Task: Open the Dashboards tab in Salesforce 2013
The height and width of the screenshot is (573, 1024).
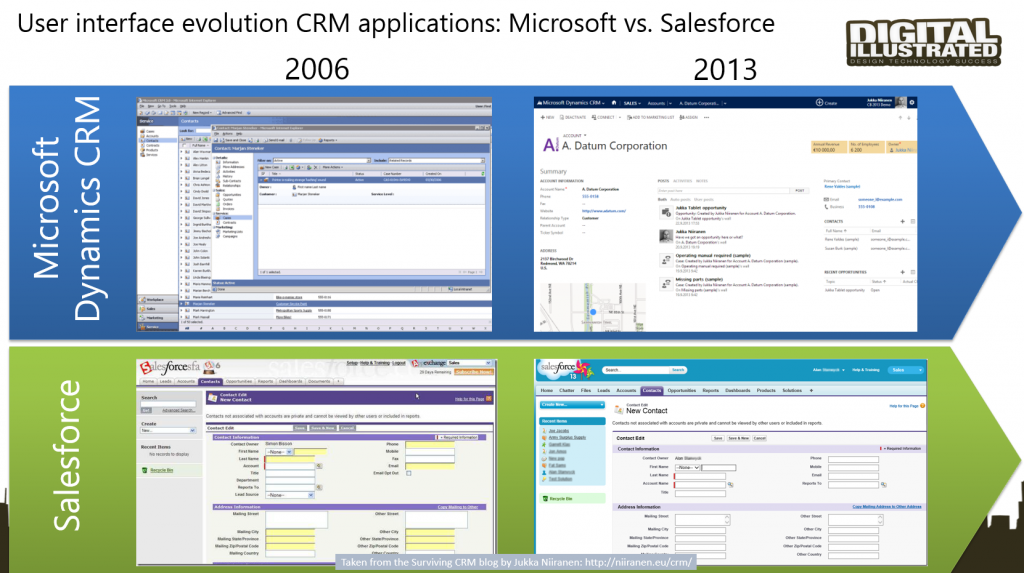Action: (x=737, y=390)
